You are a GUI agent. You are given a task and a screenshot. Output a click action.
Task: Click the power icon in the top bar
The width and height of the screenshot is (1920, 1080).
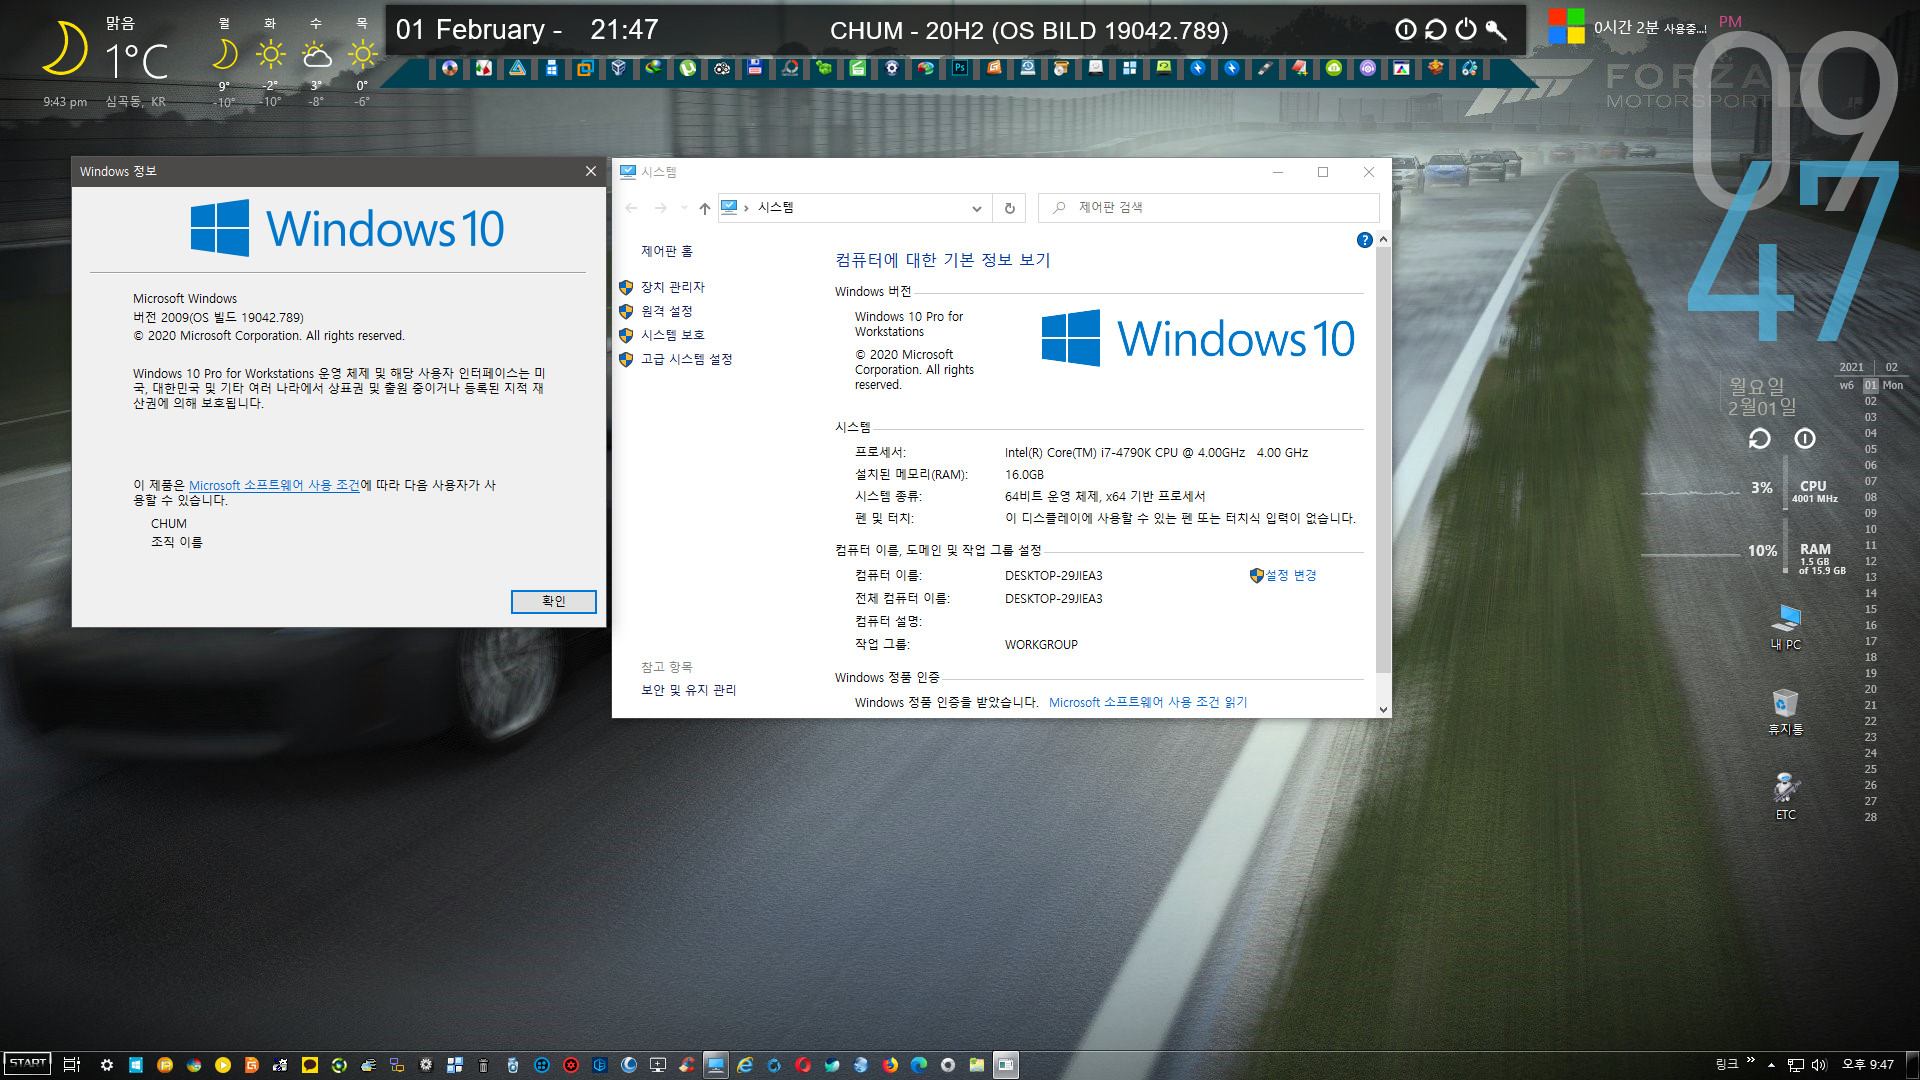[1466, 29]
